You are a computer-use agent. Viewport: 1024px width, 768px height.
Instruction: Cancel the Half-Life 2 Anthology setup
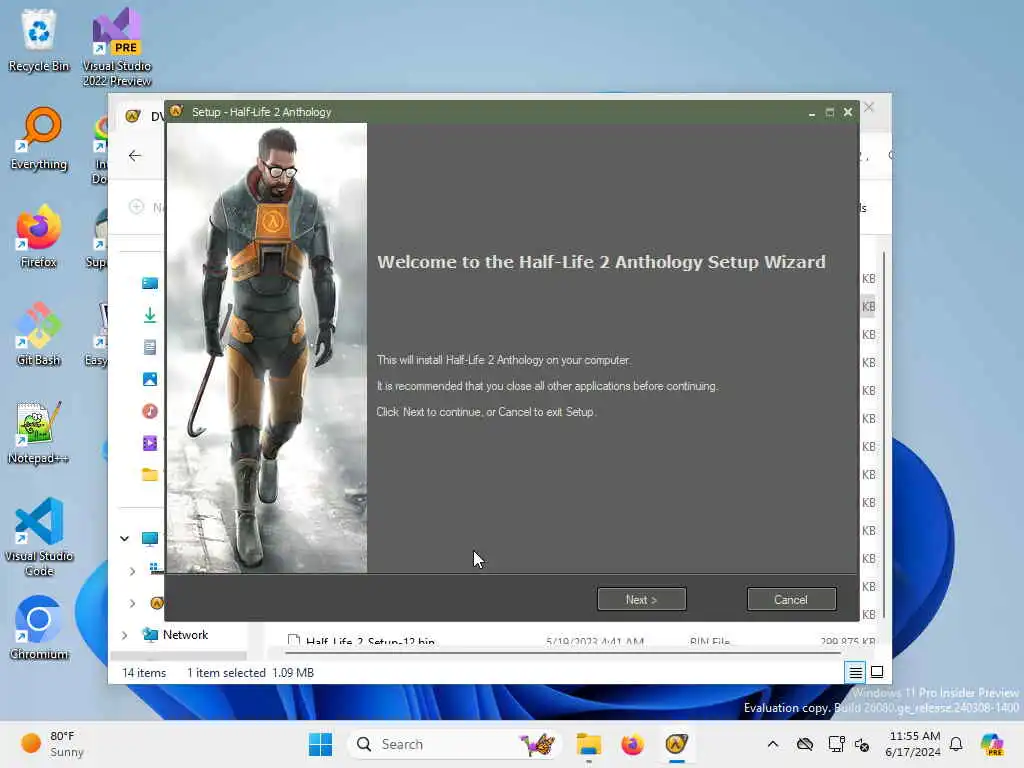pyautogui.click(x=791, y=600)
